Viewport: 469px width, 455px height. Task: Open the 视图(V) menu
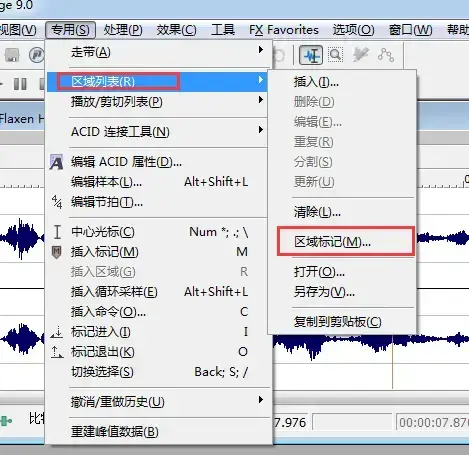pos(18,30)
